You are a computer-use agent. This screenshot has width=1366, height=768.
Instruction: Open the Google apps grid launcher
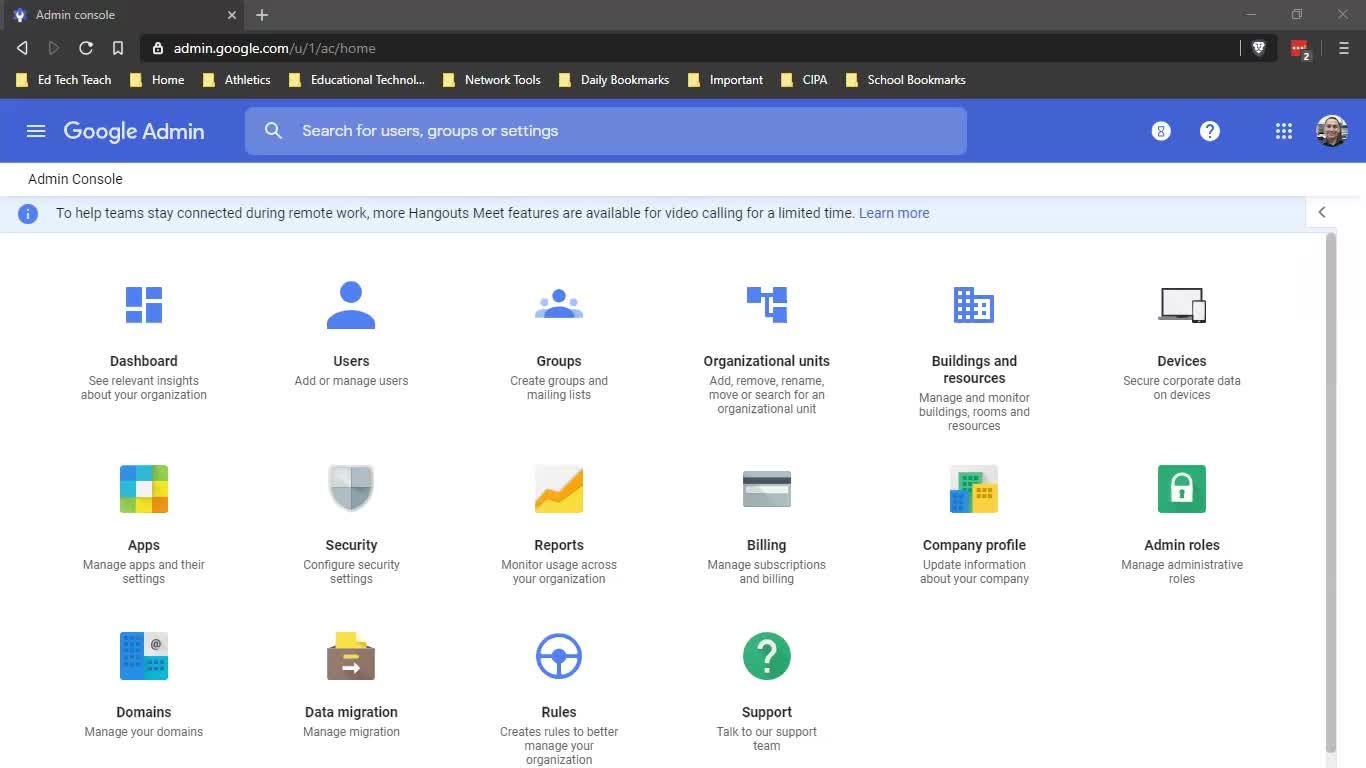pyautogui.click(x=1284, y=131)
